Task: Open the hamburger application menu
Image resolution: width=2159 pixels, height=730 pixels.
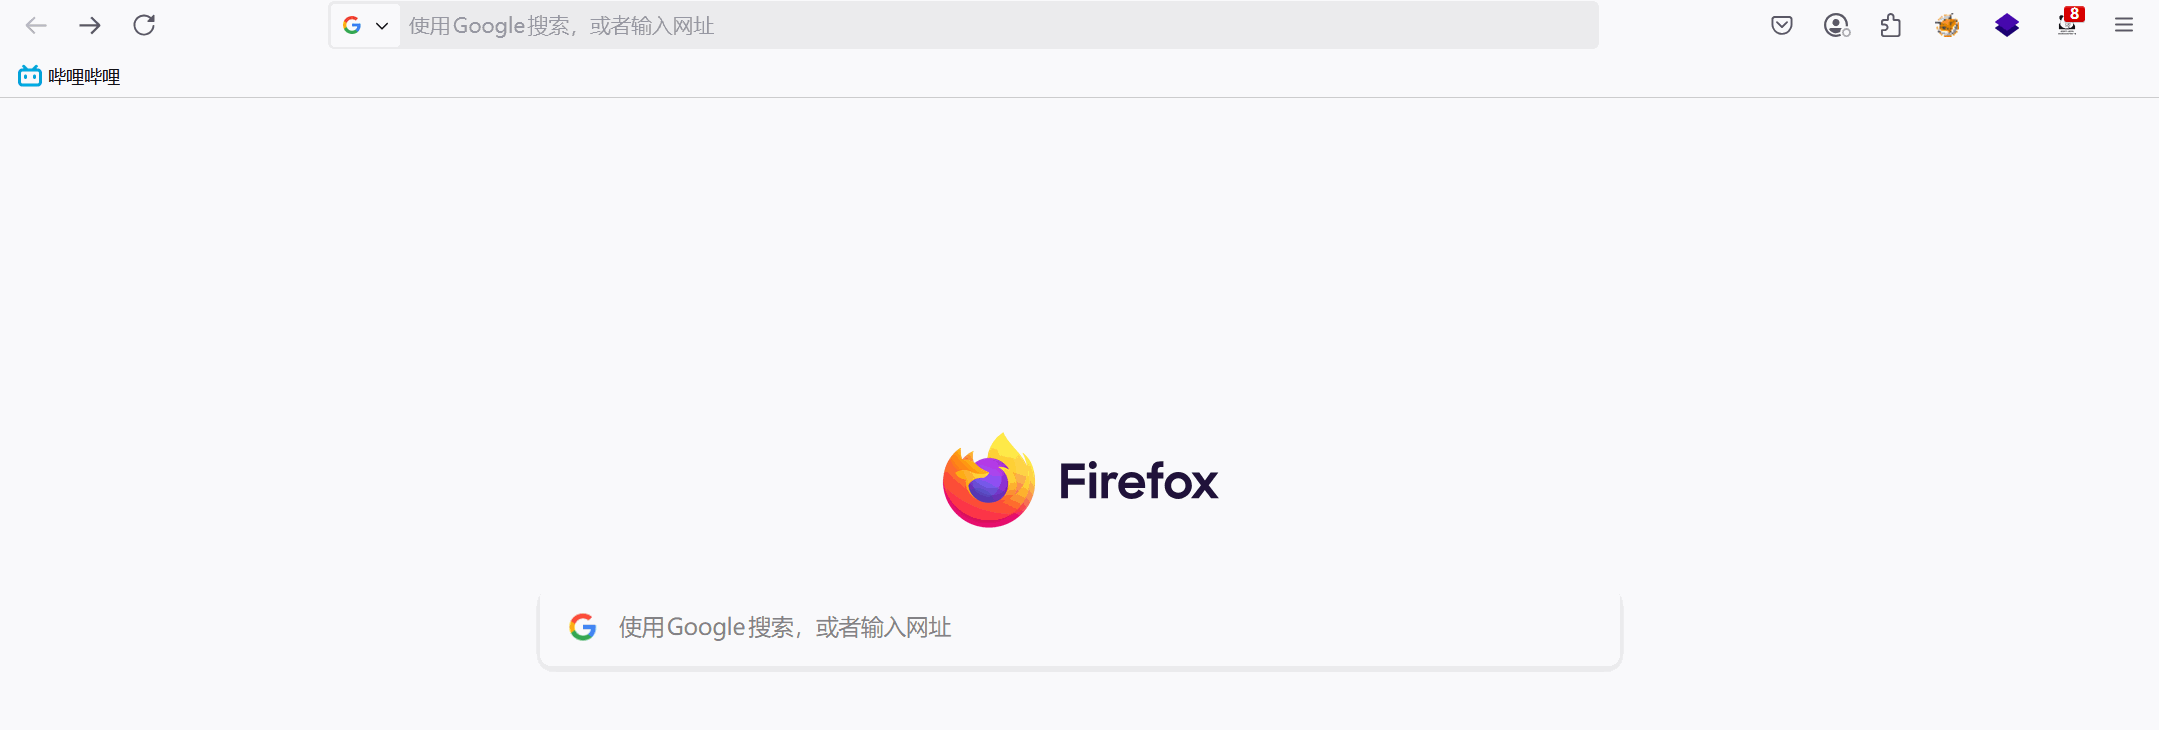Action: [2124, 25]
